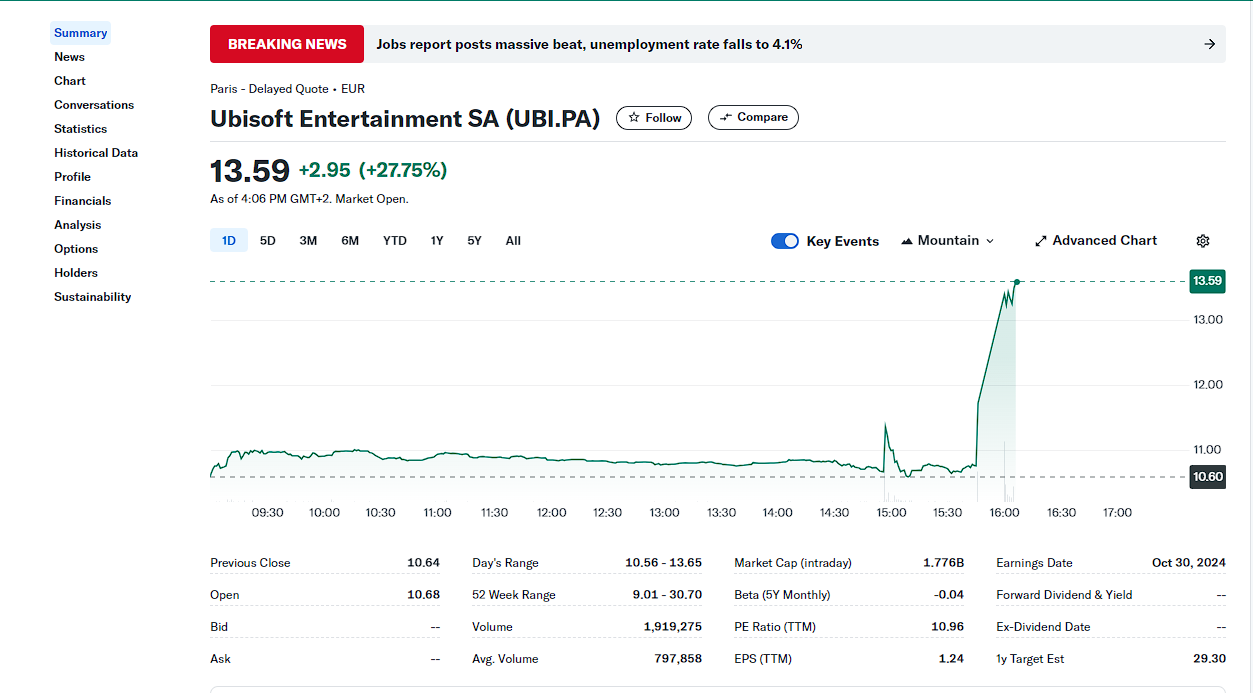The image size is (1253, 693).
Task: Open the Advanced Chart expand icon
Action: (1040, 241)
